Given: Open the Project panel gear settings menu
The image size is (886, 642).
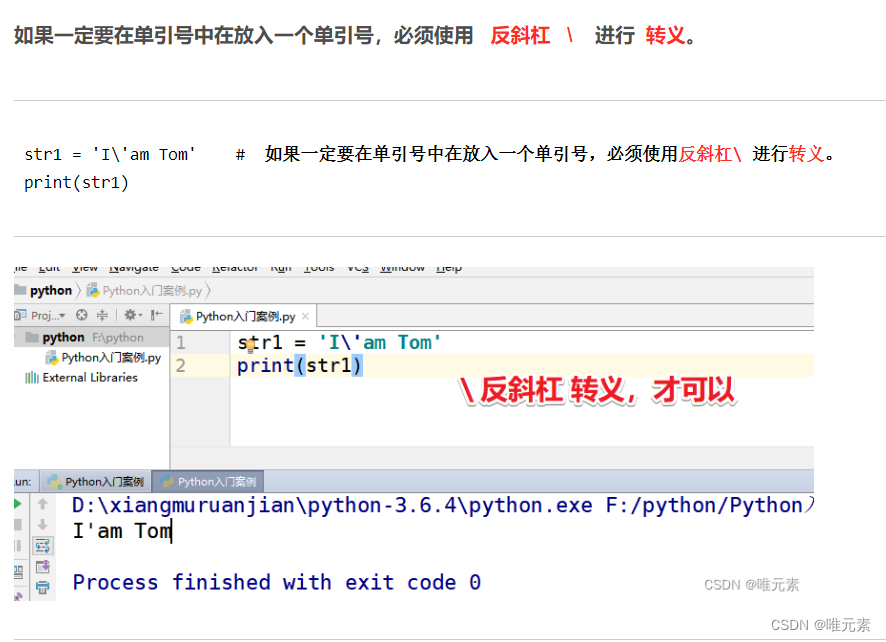Looking at the screenshot, I should pyautogui.click(x=132, y=315).
